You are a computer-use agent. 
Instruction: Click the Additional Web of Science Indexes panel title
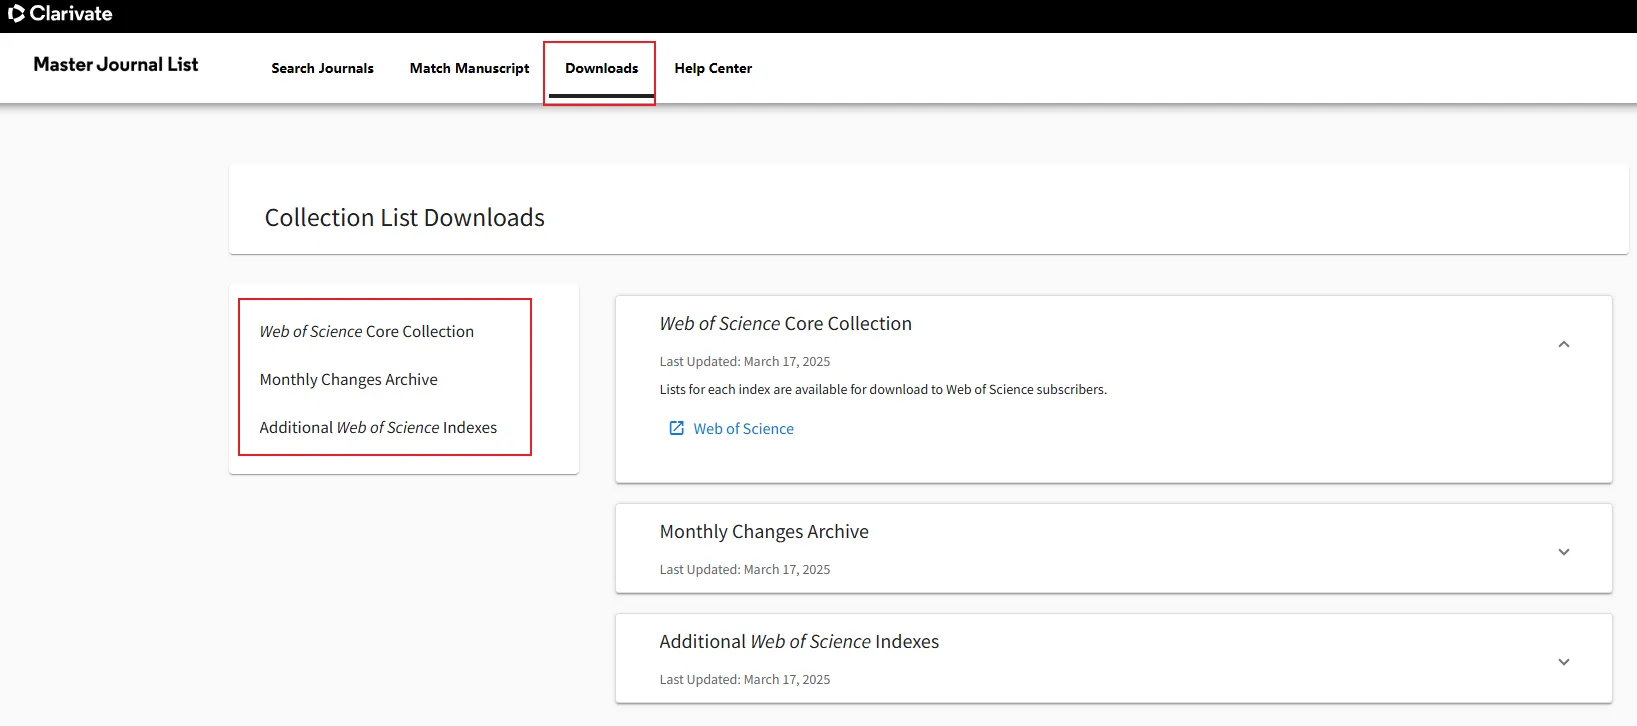pos(798,642)
